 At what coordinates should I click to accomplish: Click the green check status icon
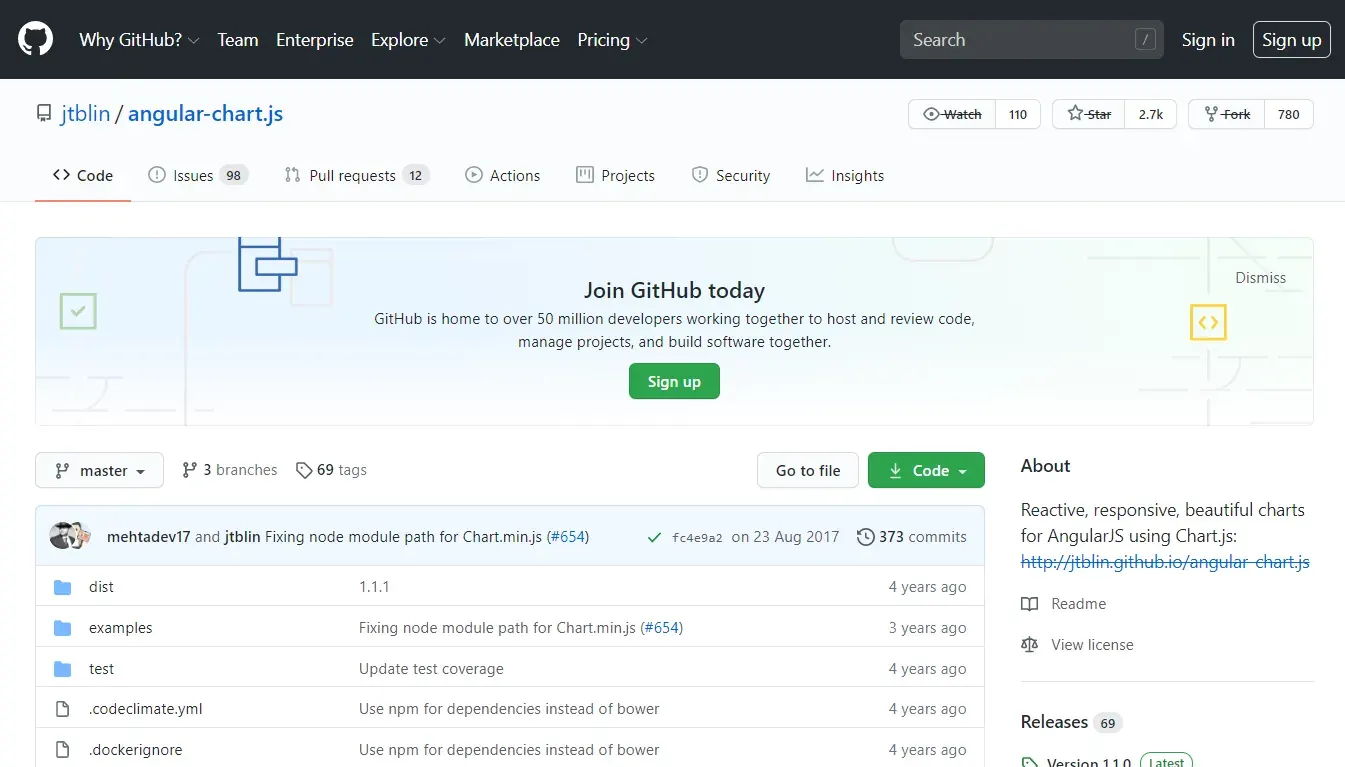point(654,537)
